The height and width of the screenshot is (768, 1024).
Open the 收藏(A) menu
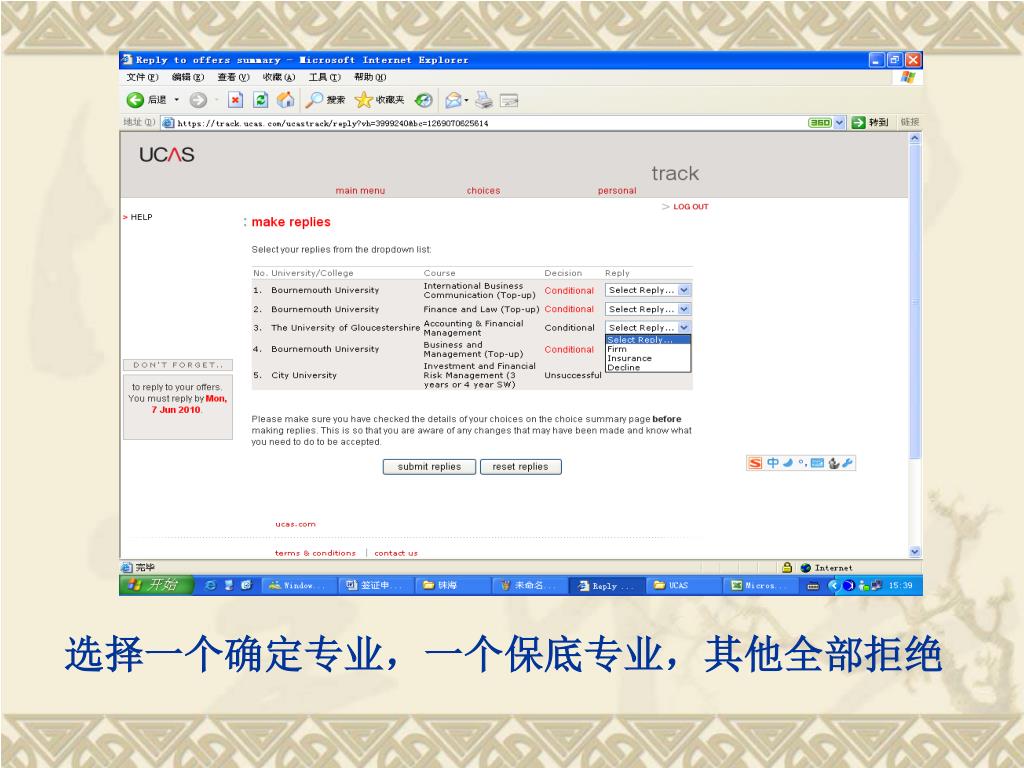coord(279,77)
